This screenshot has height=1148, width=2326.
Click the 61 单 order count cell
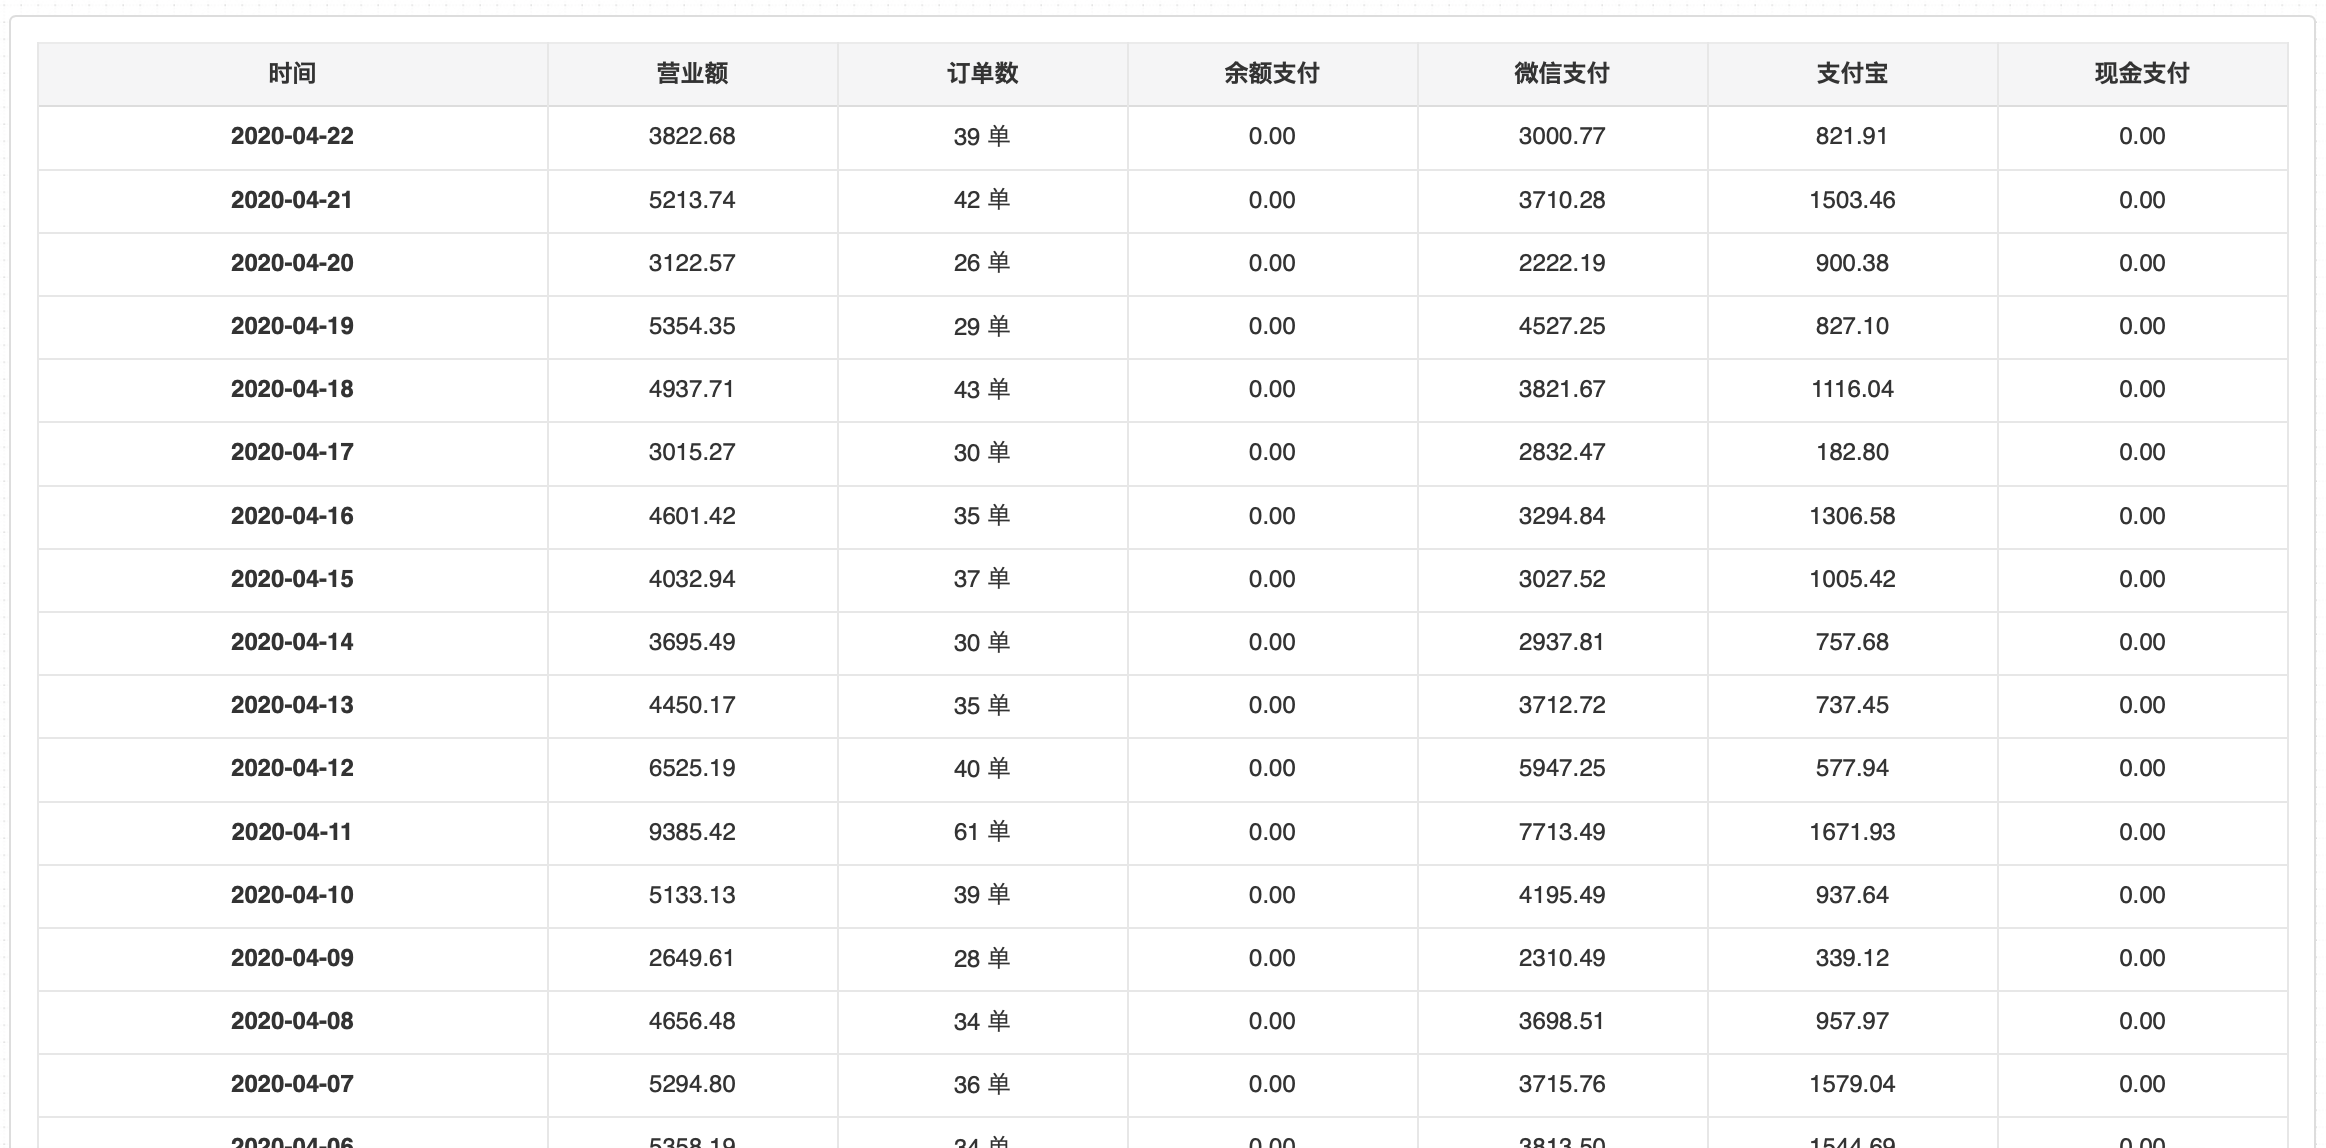tap(982, 832)
